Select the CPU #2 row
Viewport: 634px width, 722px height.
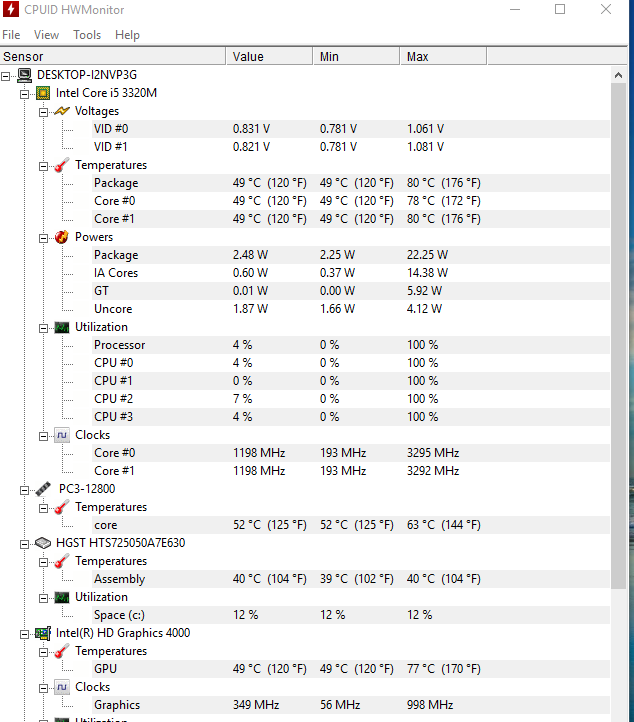[x=351, y=399]
